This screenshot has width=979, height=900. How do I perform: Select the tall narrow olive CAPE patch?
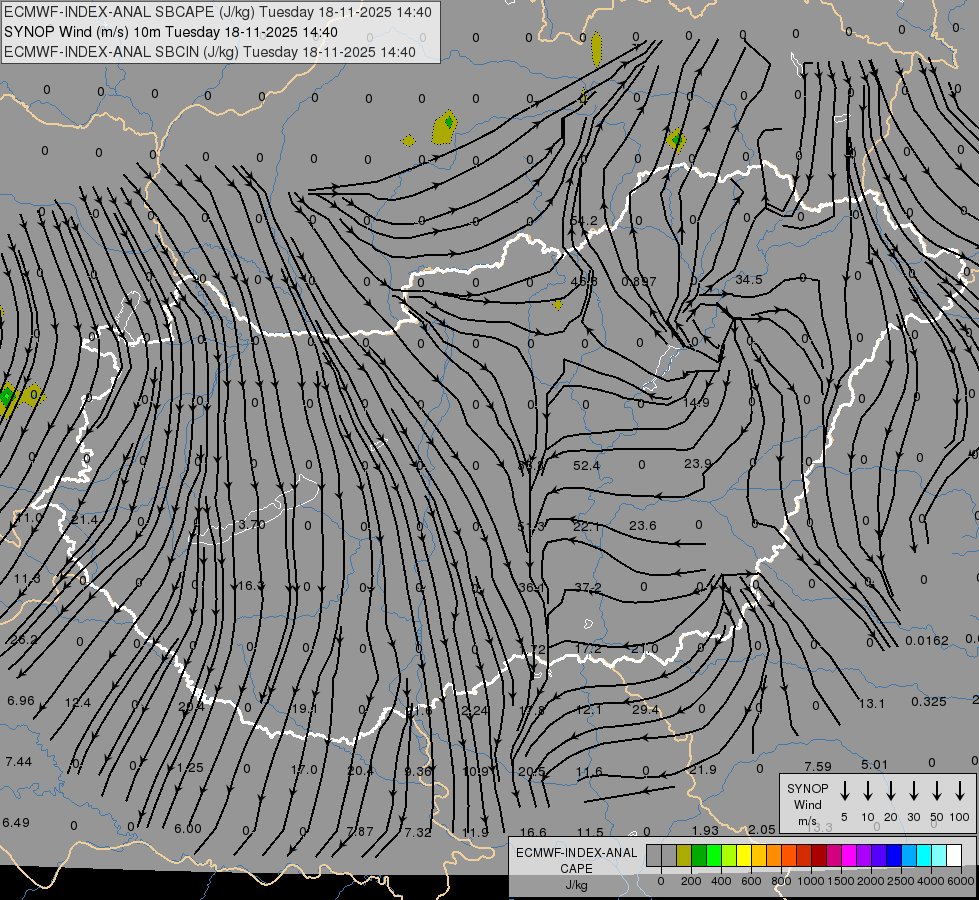pyautogui.click(x=597, y=49)
